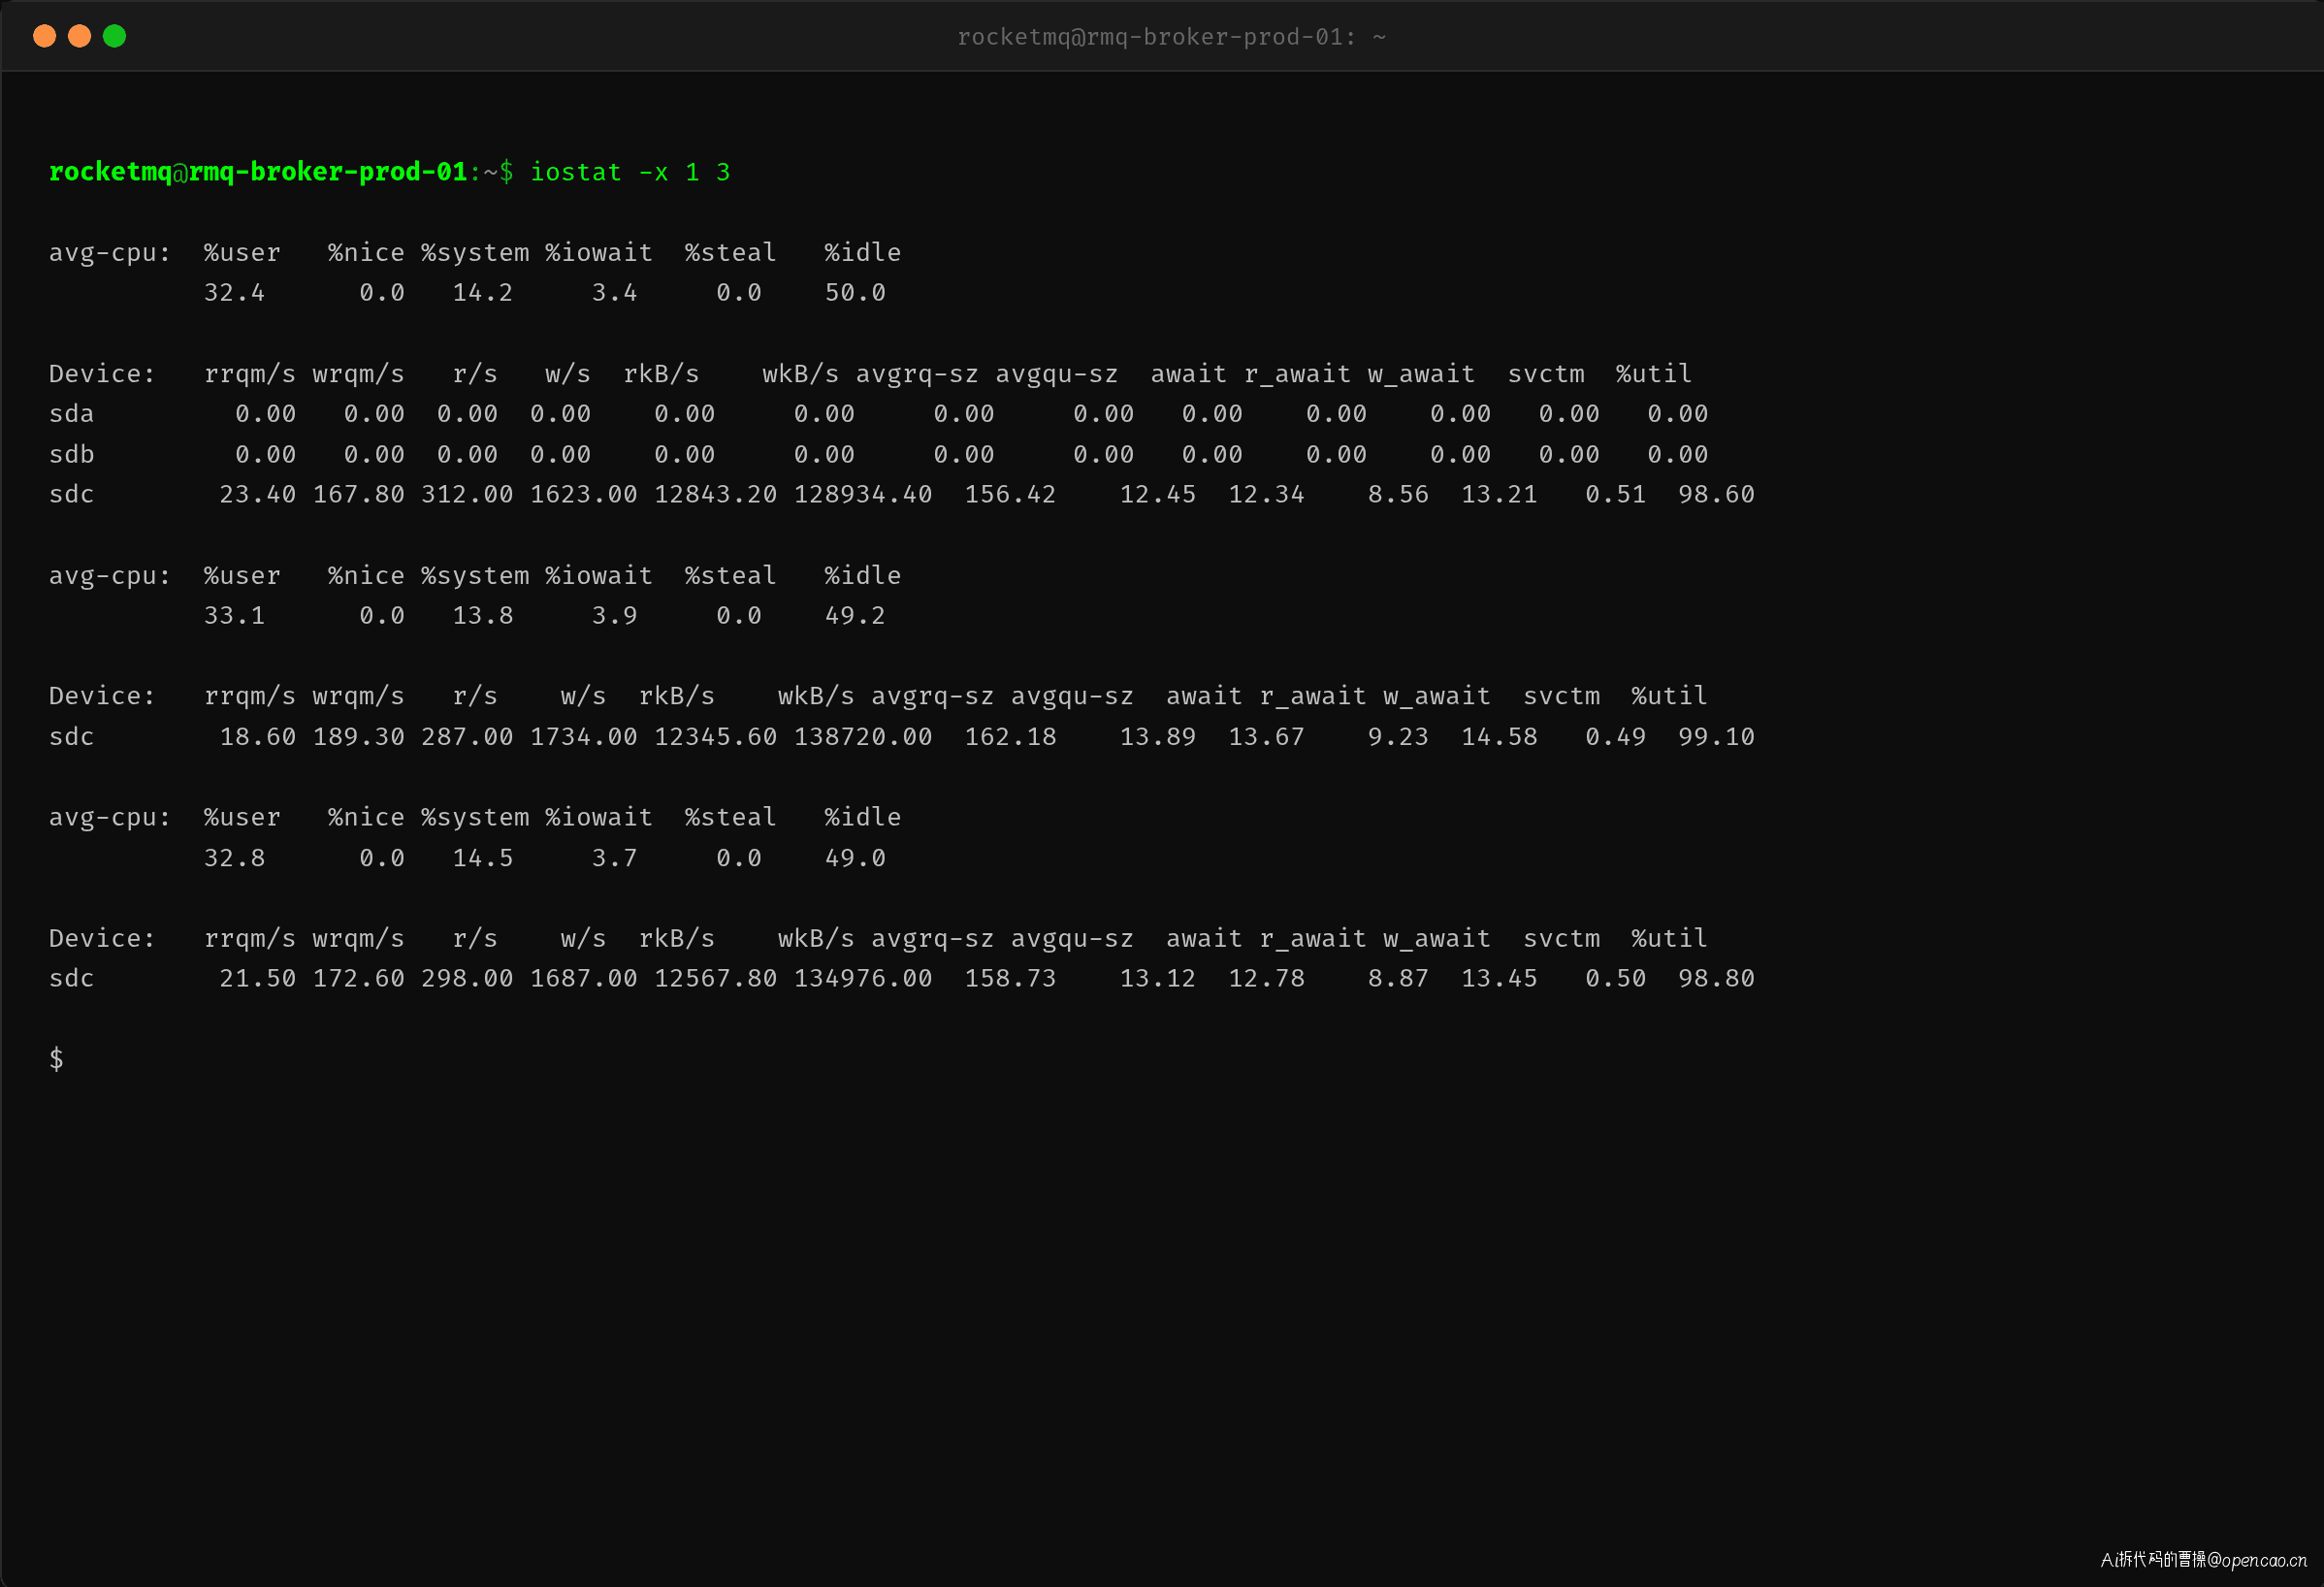The image size is (2324, 1587).
Task: Click the empty $ prompt at the bottom
Action: (x=56, y=1059)
